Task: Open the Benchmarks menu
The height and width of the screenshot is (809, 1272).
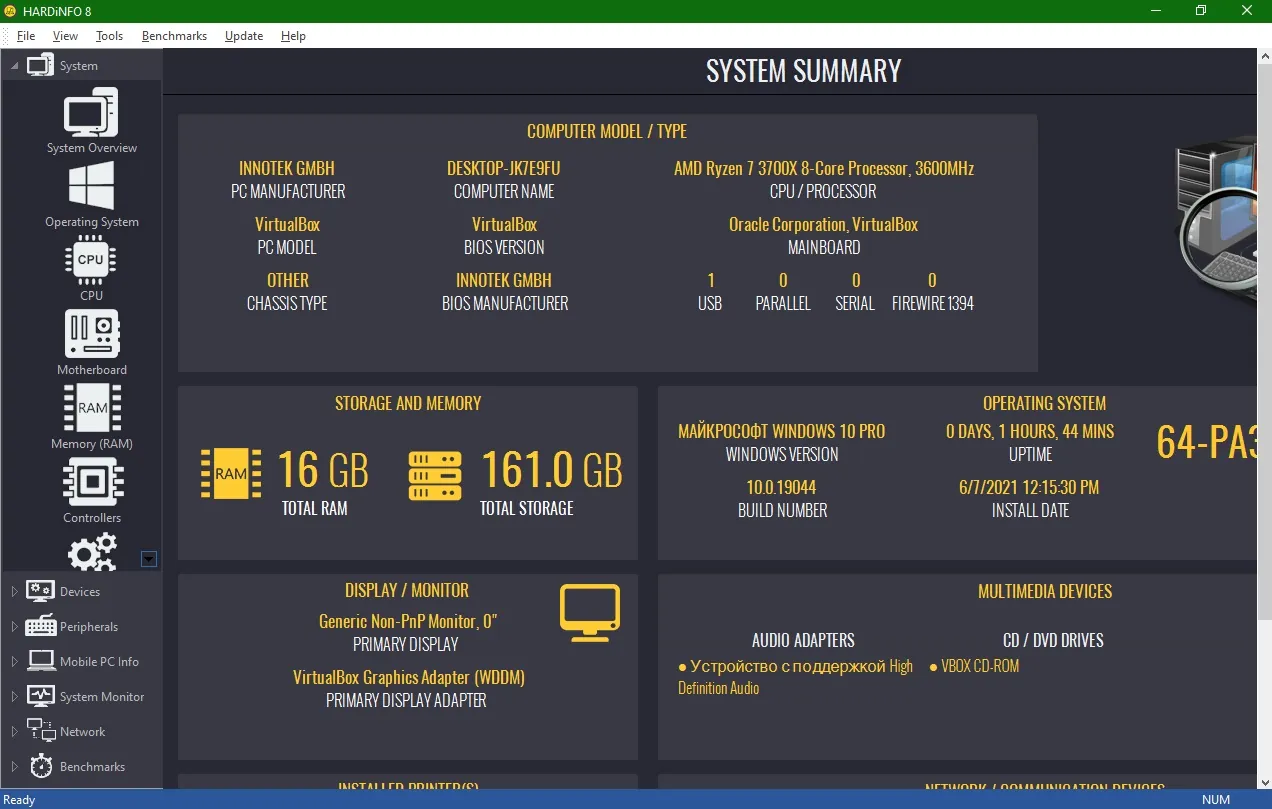Action: pos(174,36)
